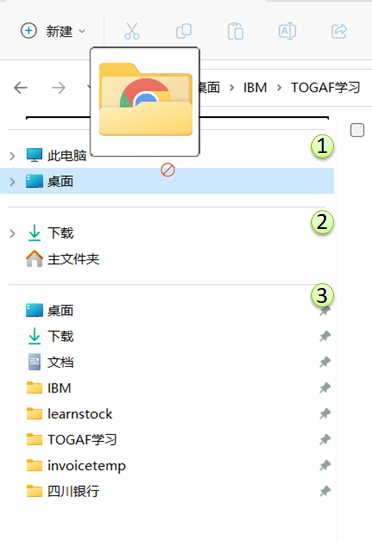Expand the 下载 tree node chevron
372x540 pixels.
(x=12, y=233)
